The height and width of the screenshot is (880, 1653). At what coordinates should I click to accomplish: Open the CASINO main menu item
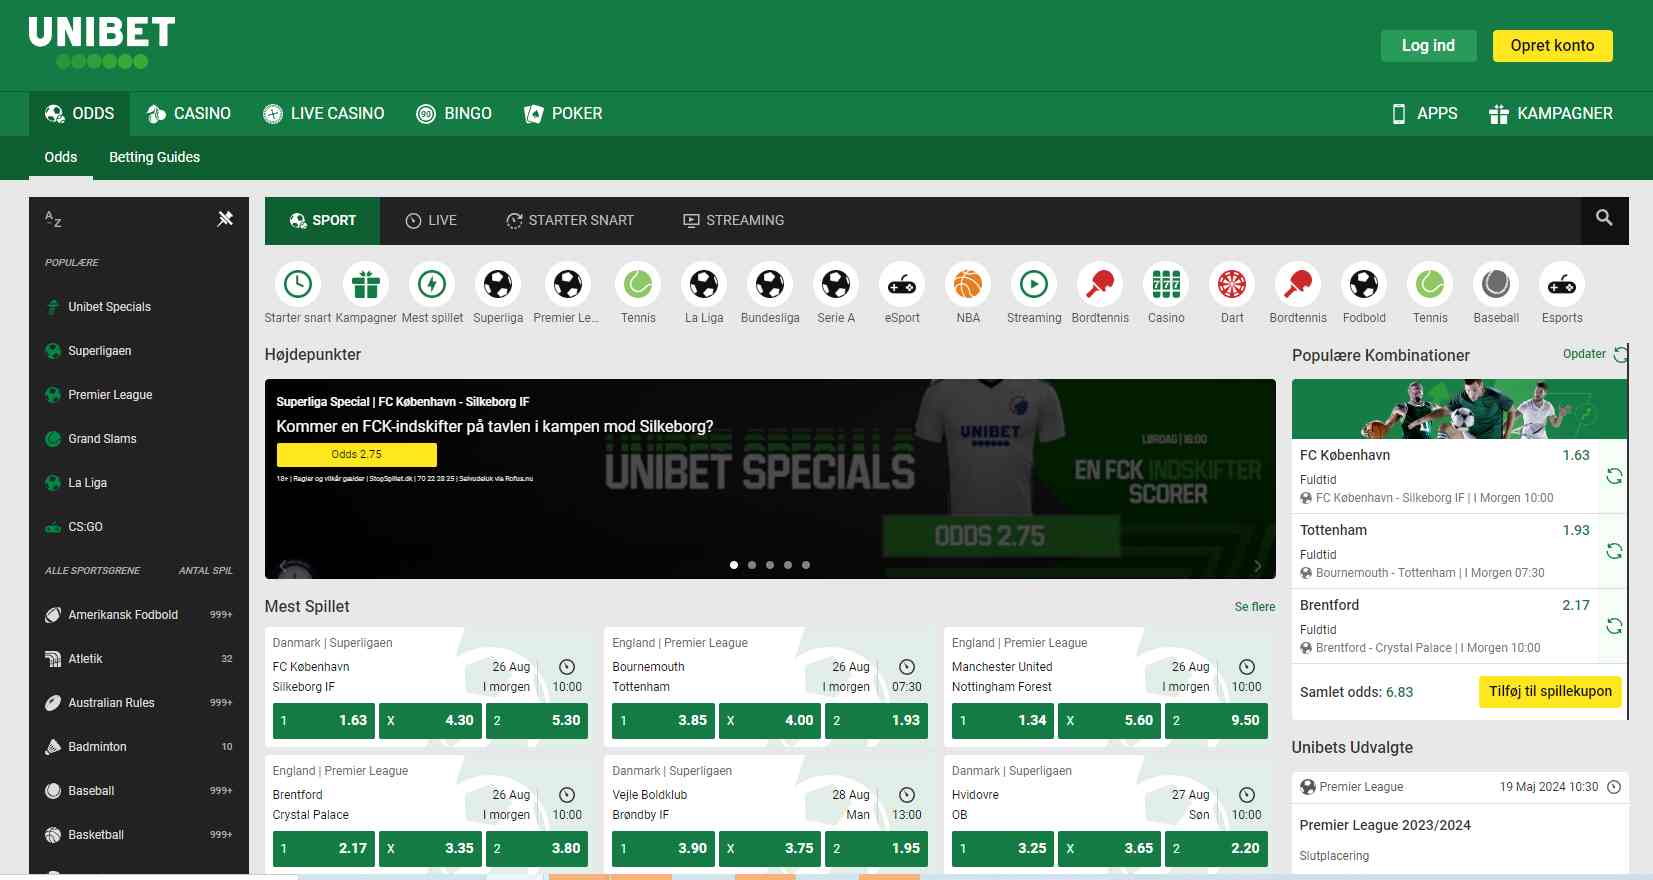tap(189, 114)
